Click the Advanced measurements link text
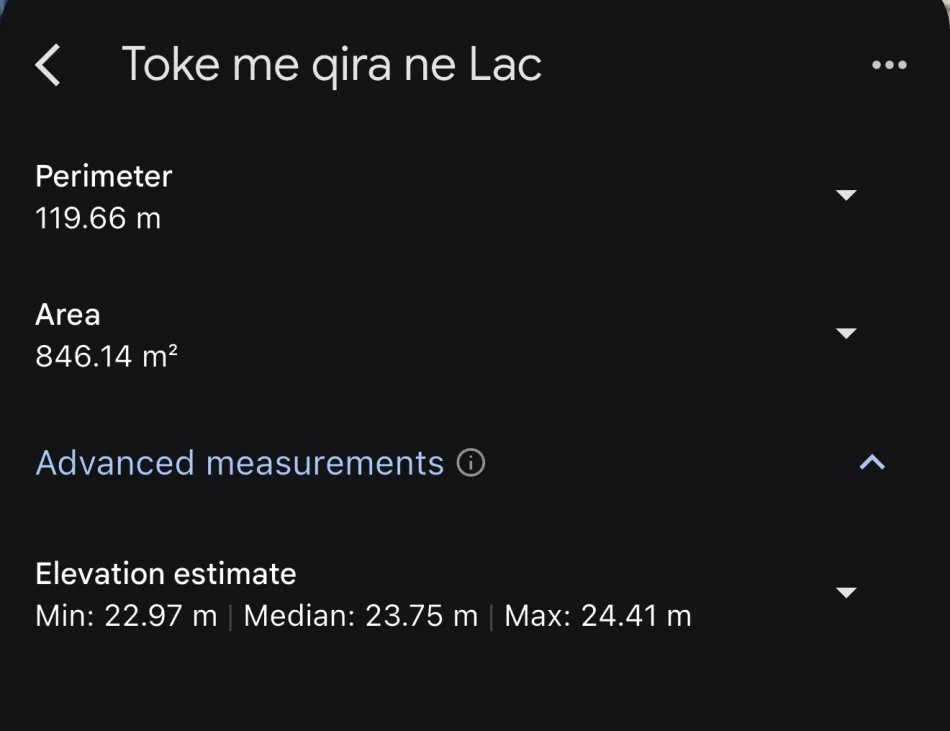This screenshot has width=950, height=731. (240, 463)
